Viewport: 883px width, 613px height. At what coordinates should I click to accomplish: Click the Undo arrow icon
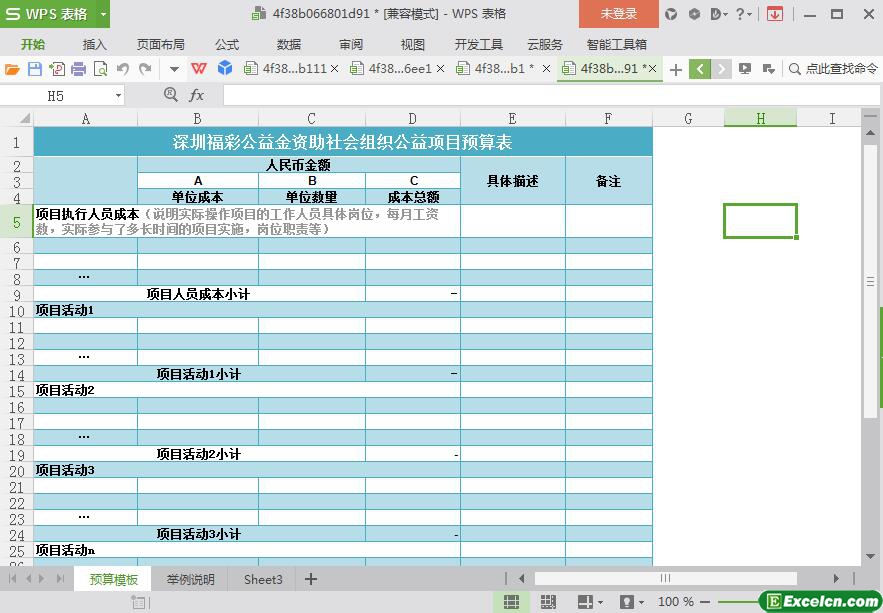coord(123,69)
